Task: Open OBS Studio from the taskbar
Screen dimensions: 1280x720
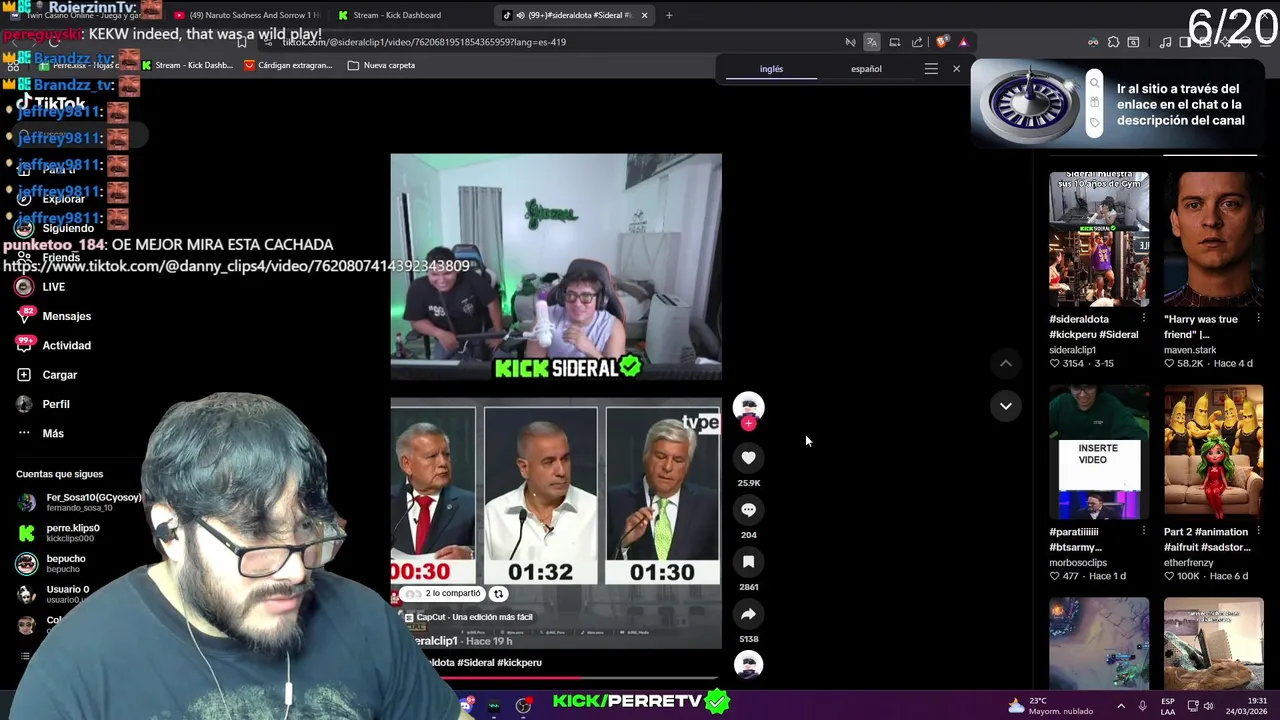Action: [523, 706]
